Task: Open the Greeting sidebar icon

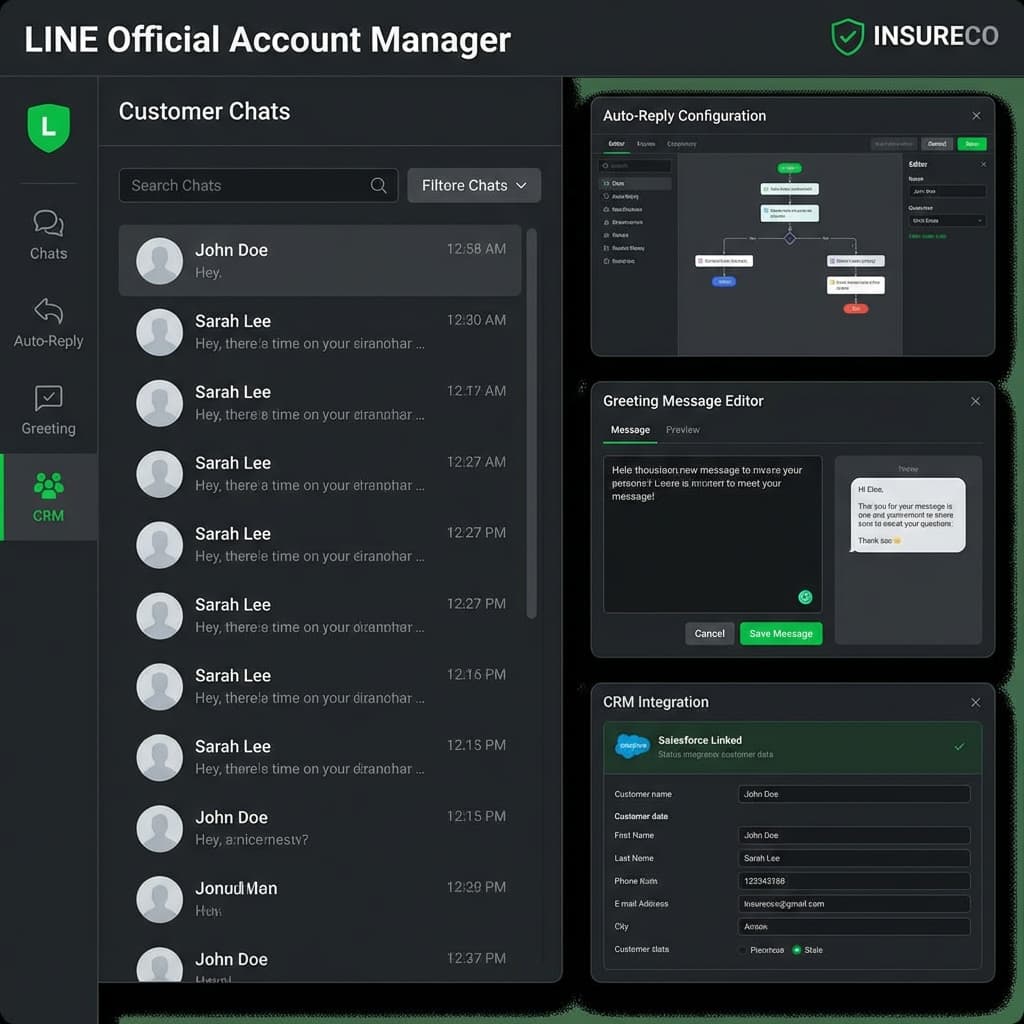Action: pos(48,410)
